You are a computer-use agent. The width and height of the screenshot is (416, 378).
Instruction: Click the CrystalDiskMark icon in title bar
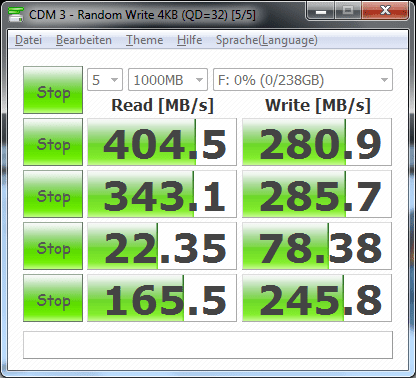[x=16, y=14]
